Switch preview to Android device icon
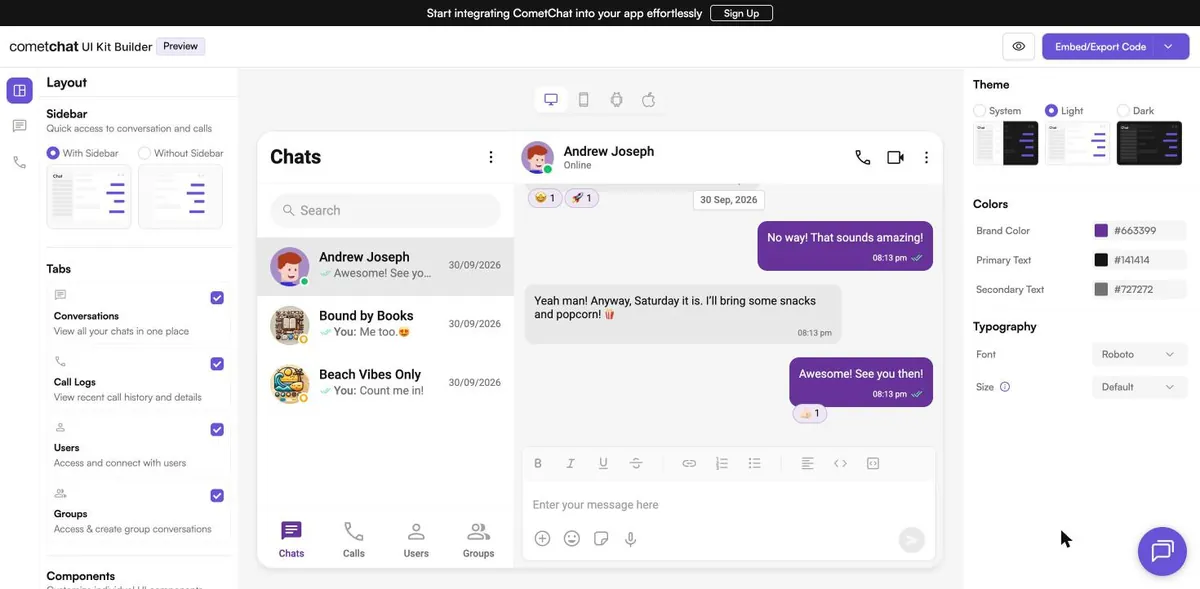The height and width of the screenshot is (589, 1200). (616, 99)
